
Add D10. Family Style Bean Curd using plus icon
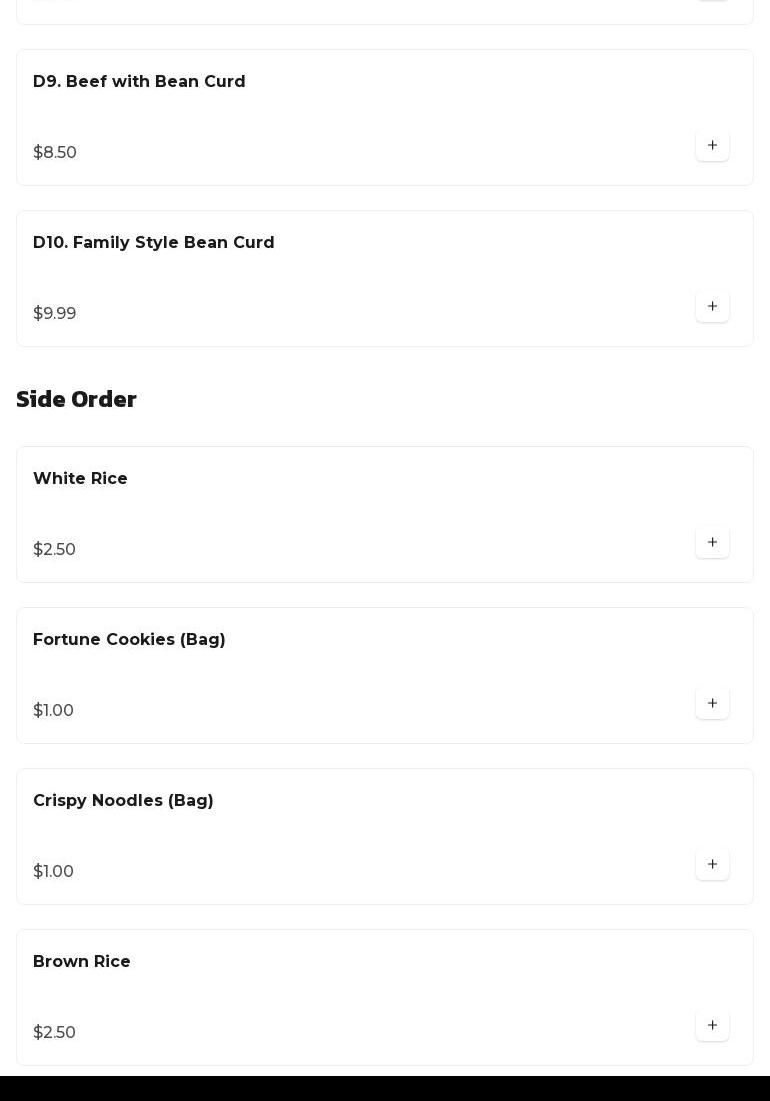click(x=712, y=307)
